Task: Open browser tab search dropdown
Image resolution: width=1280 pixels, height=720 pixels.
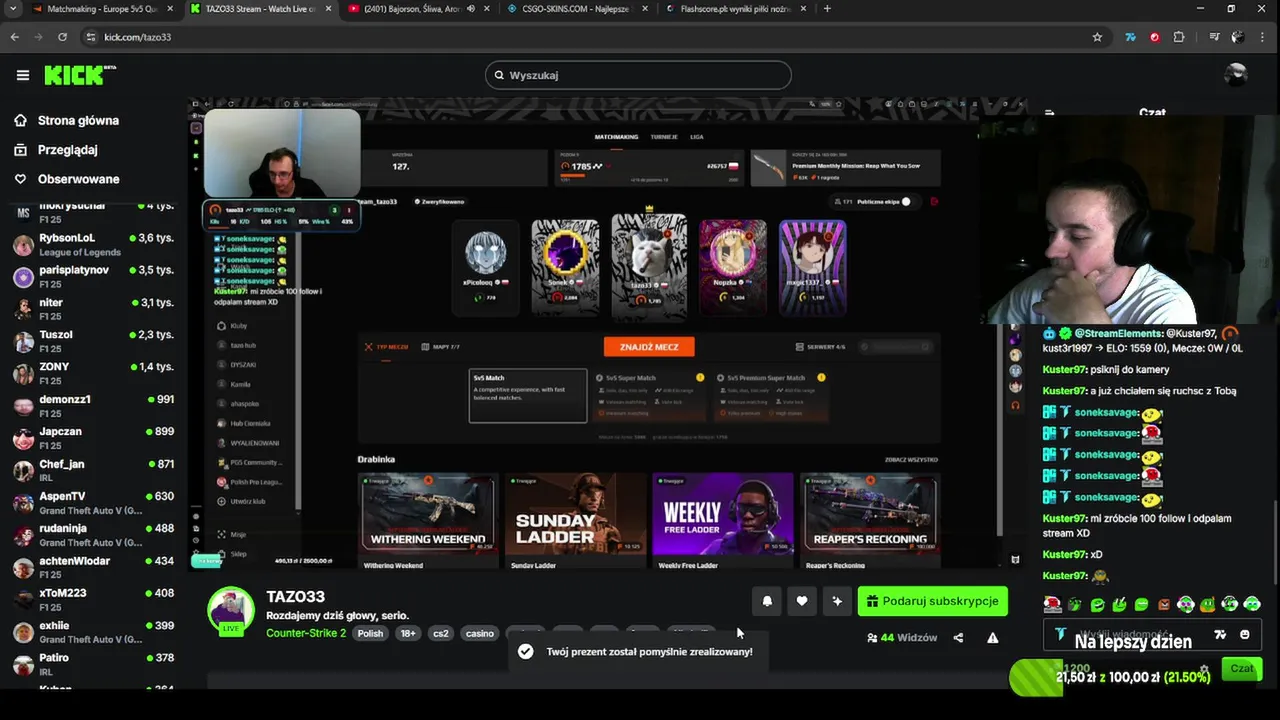Action: point(13,9)
